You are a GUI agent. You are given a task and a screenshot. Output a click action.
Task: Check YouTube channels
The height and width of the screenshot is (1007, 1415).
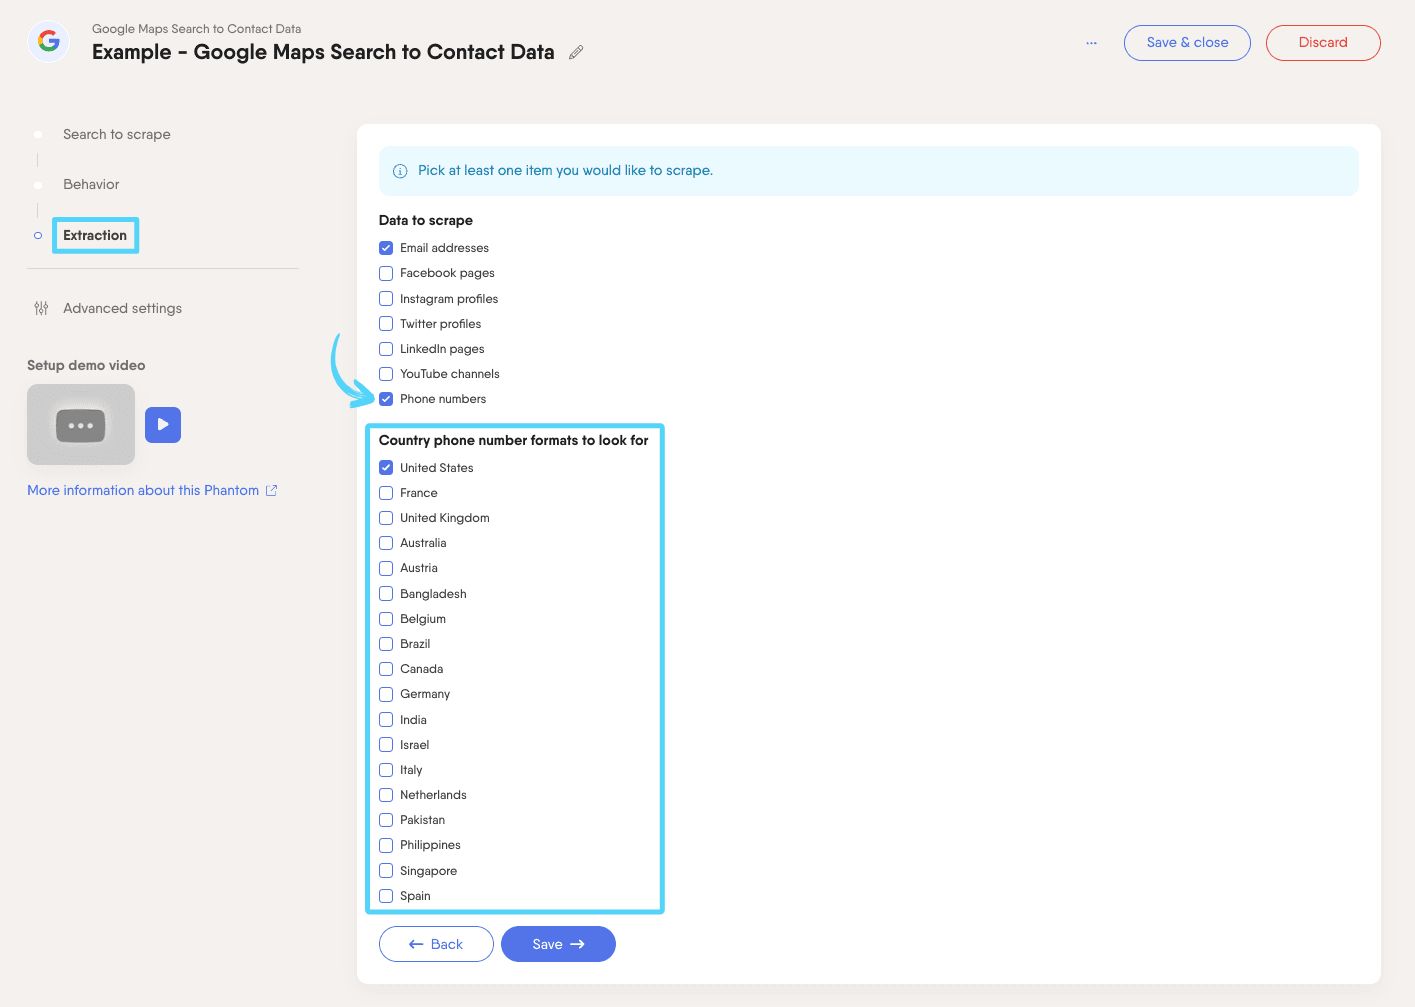pyautogui.click(x=386, y=374)
